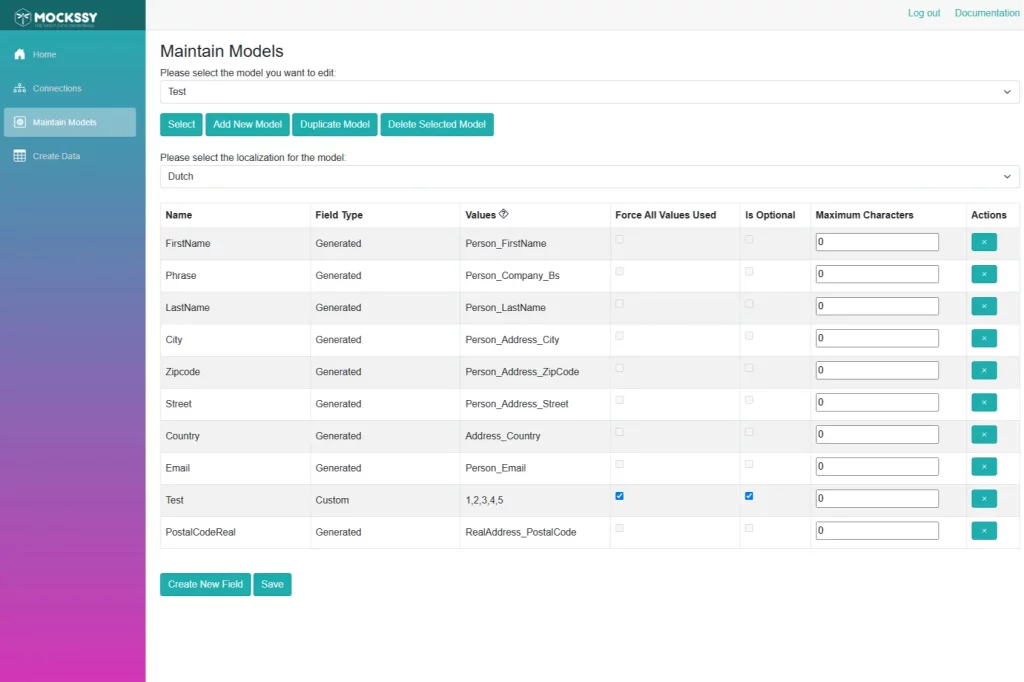This screenshot has height=682, width=1024.
Task: Click Maximum Characters input for FirstName
Action: pos(877,242)
